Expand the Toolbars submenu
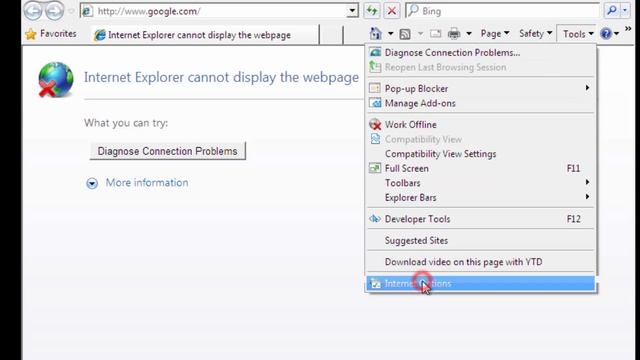The height and width of the screenshot is (360, 640). pos(480,183)
